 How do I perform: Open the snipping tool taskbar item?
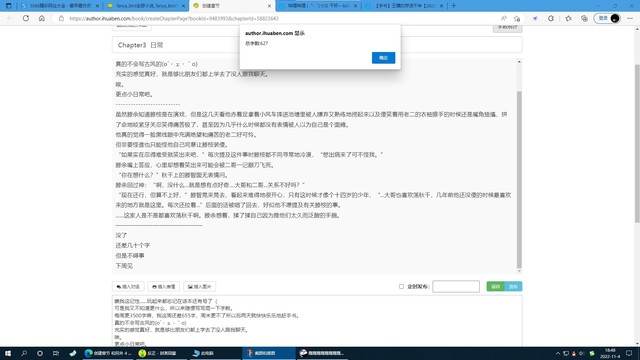[x=269, y=353]
